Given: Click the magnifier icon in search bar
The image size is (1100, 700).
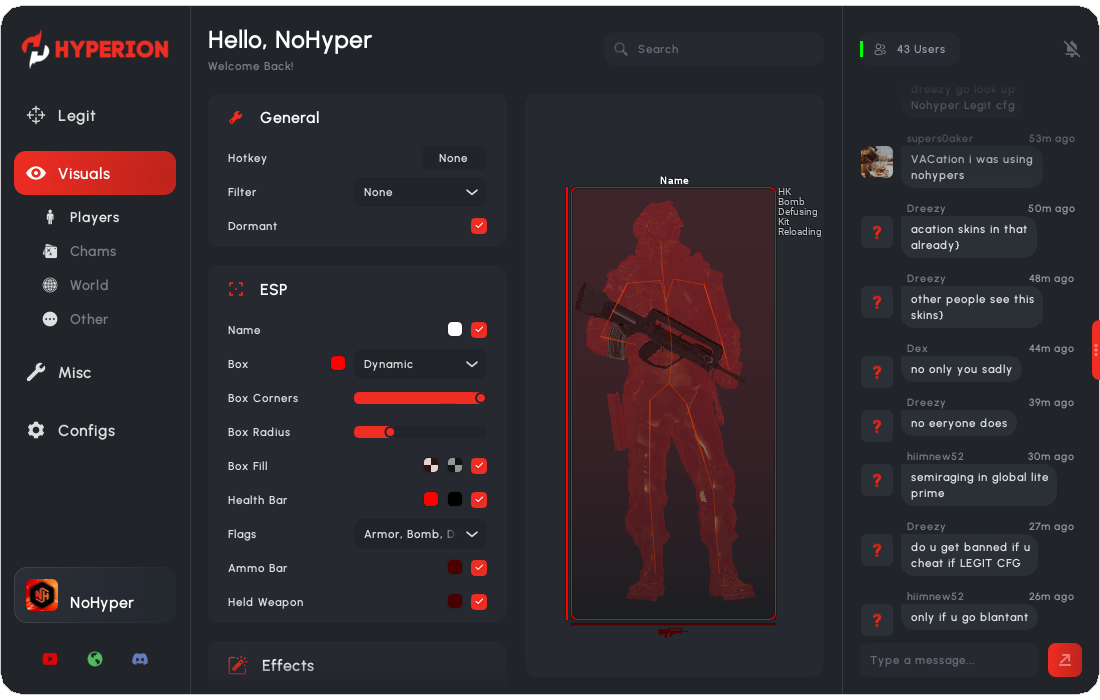Looking at the screenshot, I should 621,49.
